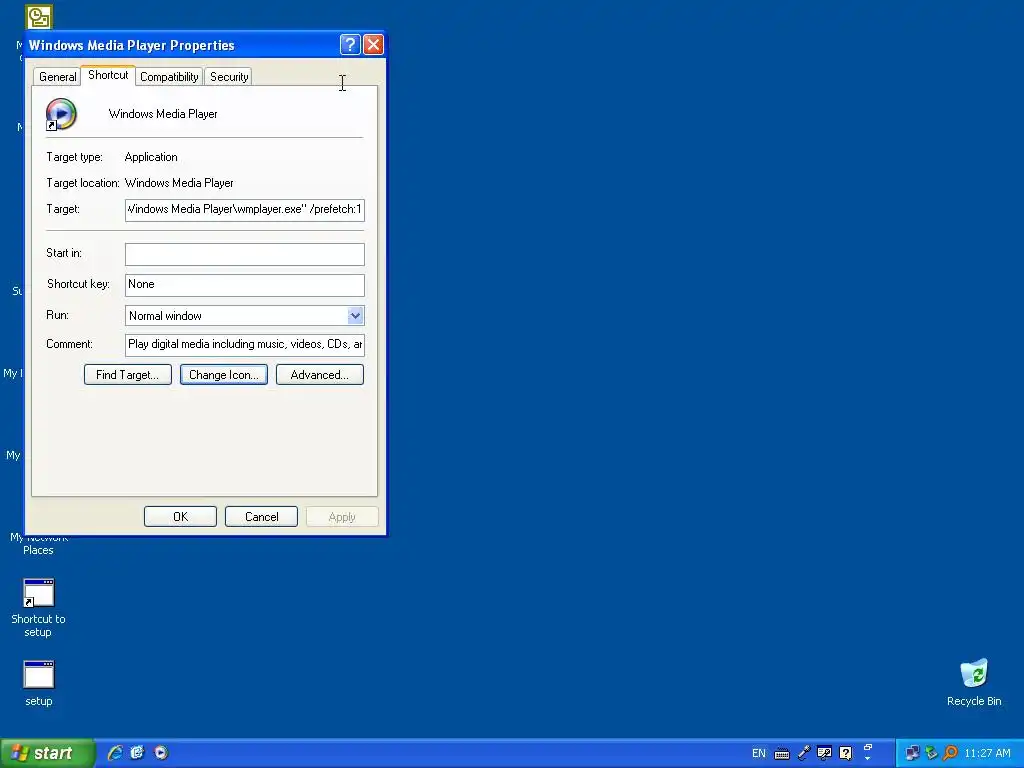Click the language bar restore/options icon
This screenshot has height=768, width=1024.
tap(868, 748)
